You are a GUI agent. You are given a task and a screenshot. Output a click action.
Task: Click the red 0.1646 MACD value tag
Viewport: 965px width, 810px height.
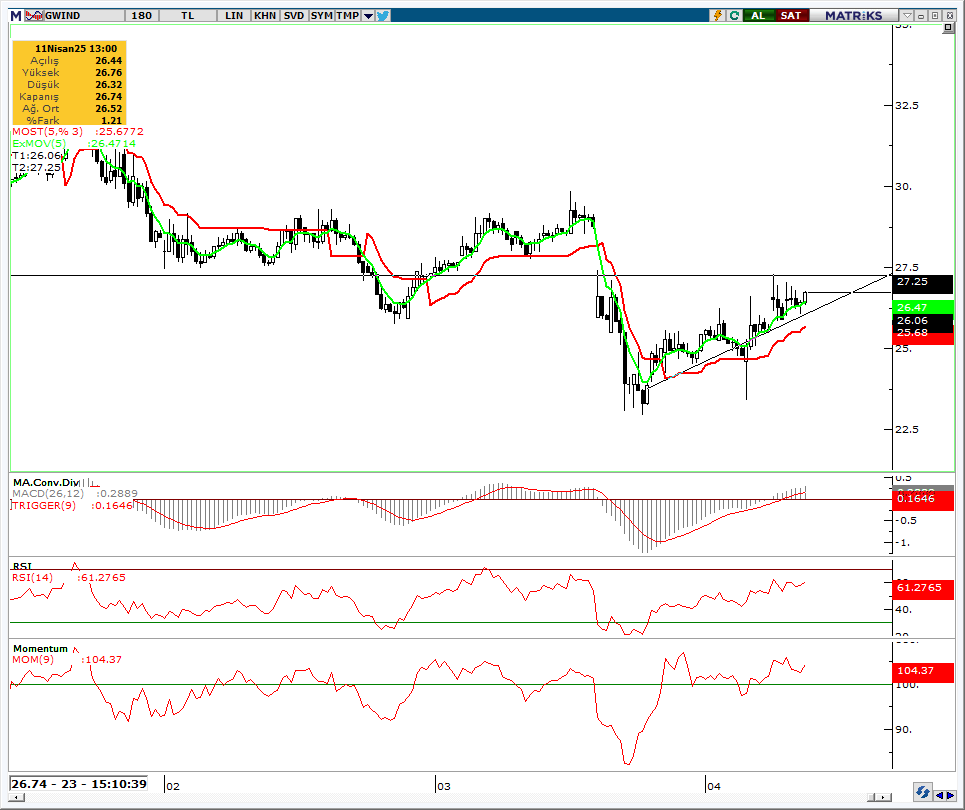point(922,499)
